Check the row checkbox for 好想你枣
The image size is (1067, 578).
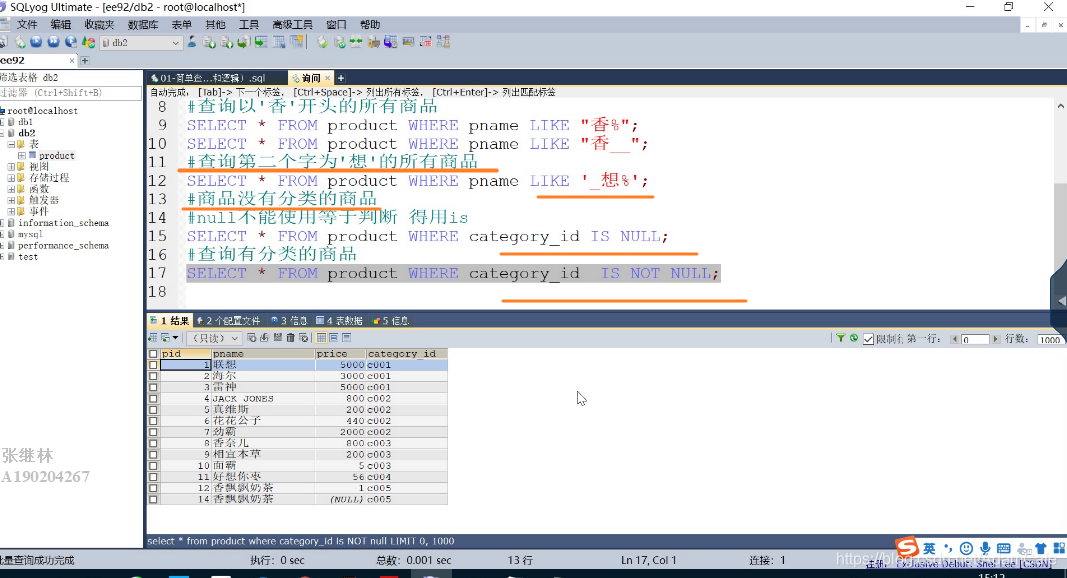[x=153, y=477]
